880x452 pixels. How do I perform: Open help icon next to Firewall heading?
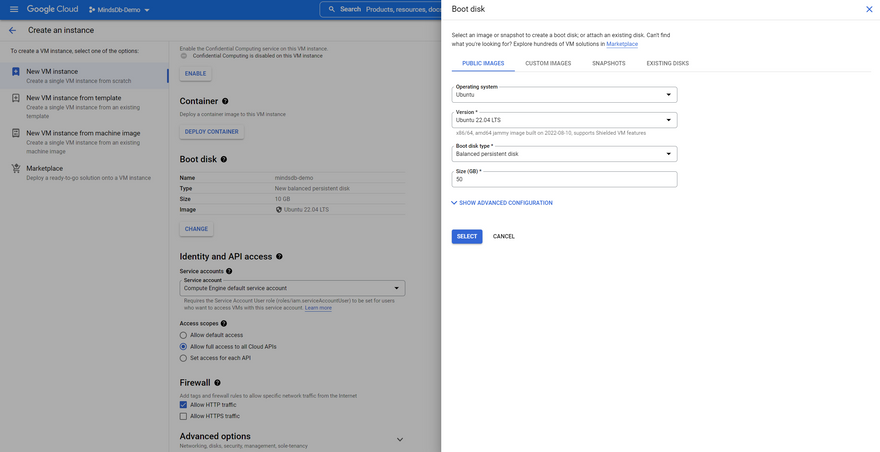pyautogui.click(x=217, y=383)
